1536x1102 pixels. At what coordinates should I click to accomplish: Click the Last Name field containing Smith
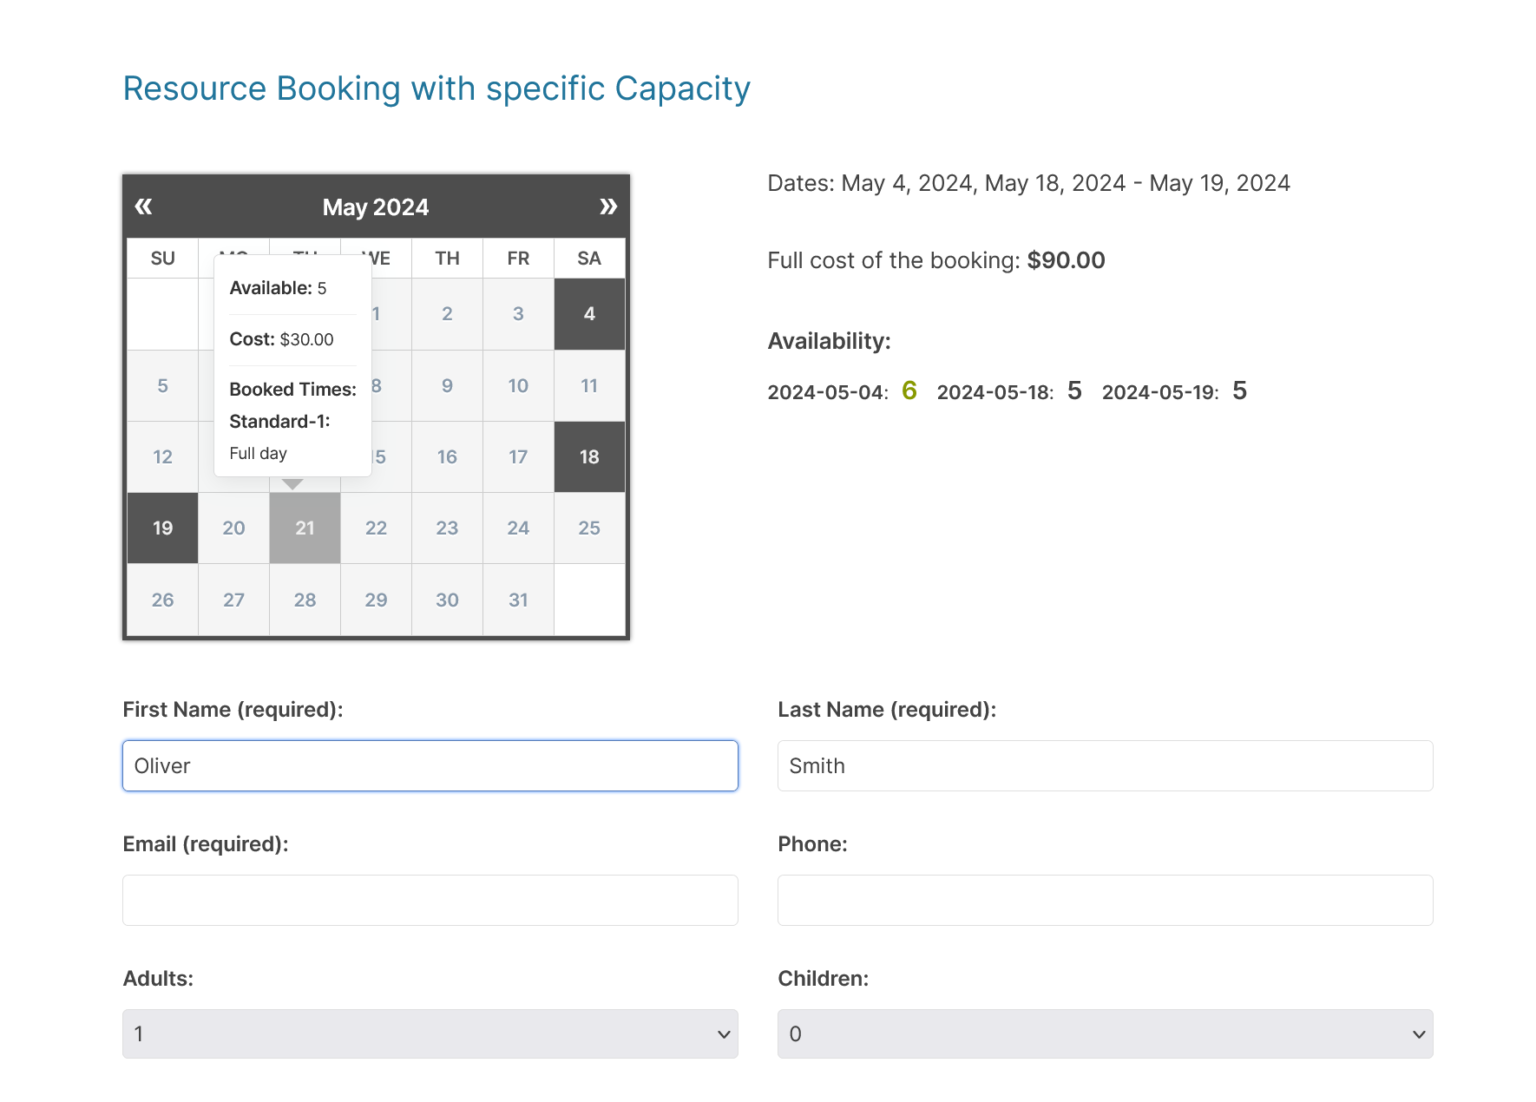tap(1105, 765)
